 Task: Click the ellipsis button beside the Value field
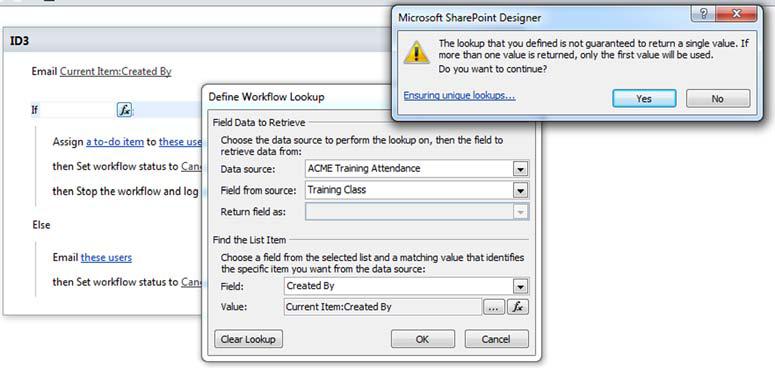[493, 307]
